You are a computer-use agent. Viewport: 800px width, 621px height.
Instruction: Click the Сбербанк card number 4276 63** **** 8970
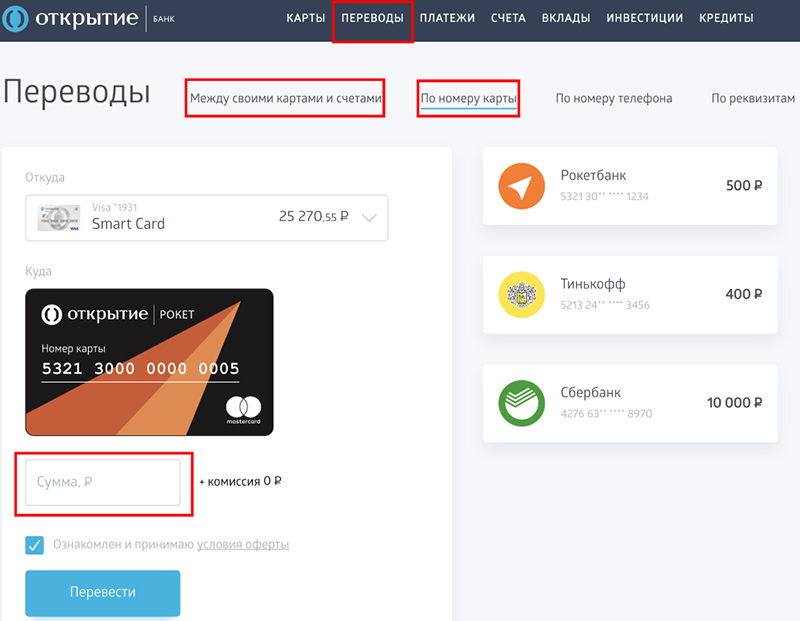[x=606, y=413]
